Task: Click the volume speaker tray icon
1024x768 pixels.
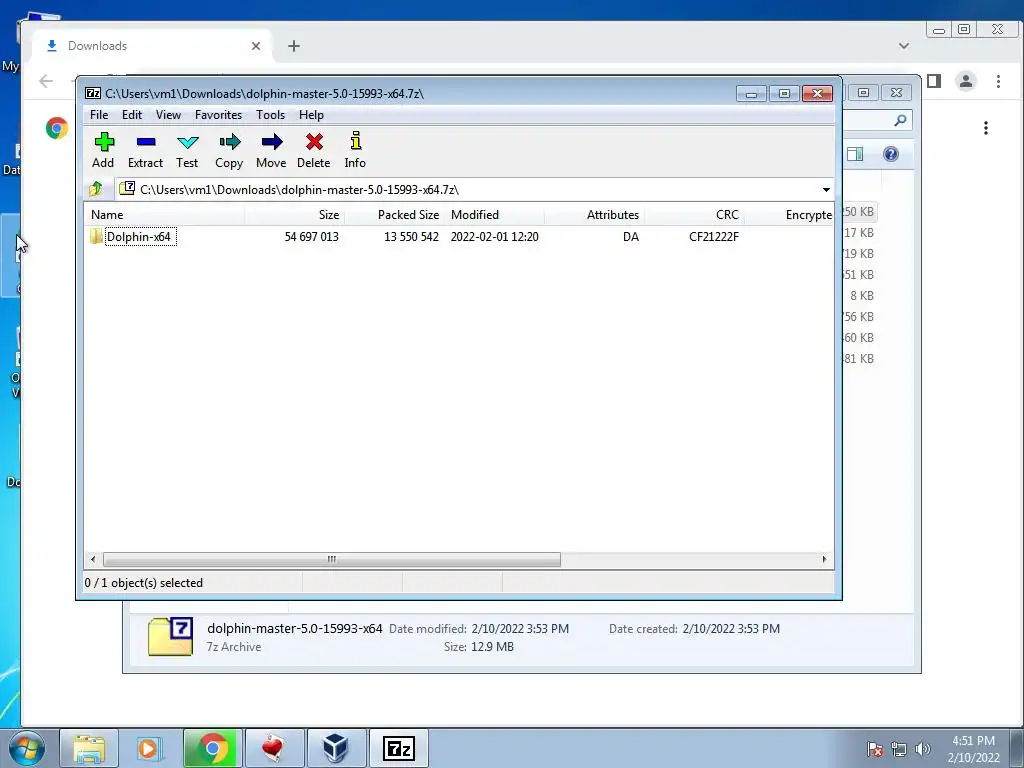Action: click(922, 749)
